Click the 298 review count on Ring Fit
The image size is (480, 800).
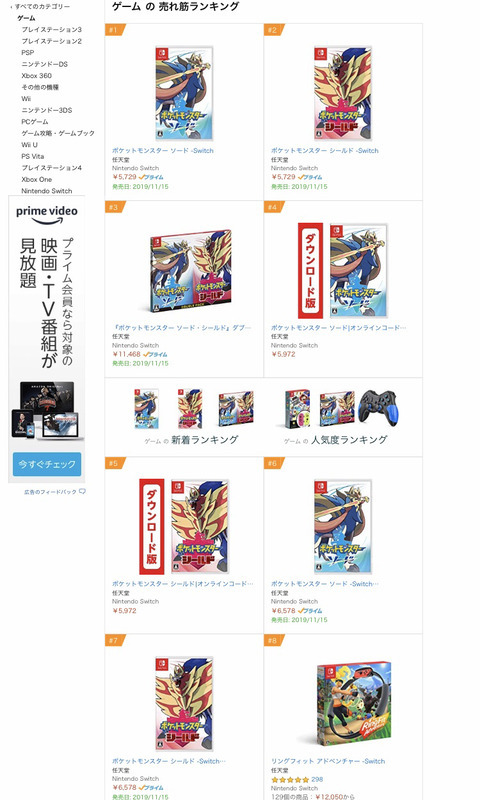[317, 780]
